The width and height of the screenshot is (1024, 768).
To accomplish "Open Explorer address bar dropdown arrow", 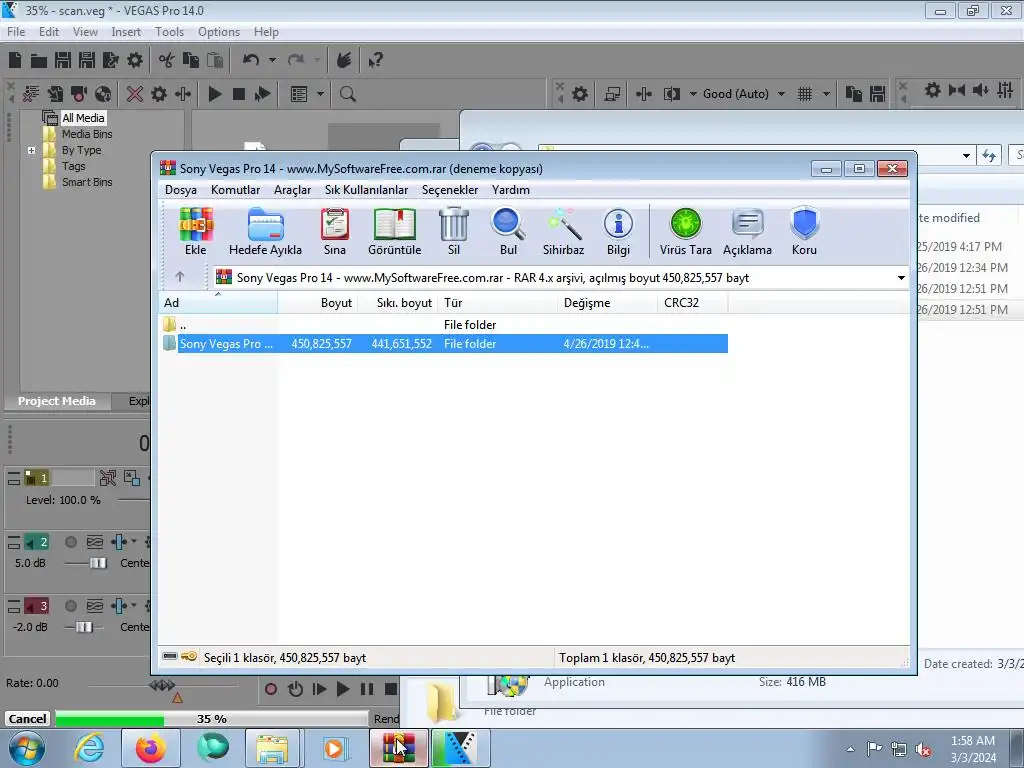I will 966,155.
